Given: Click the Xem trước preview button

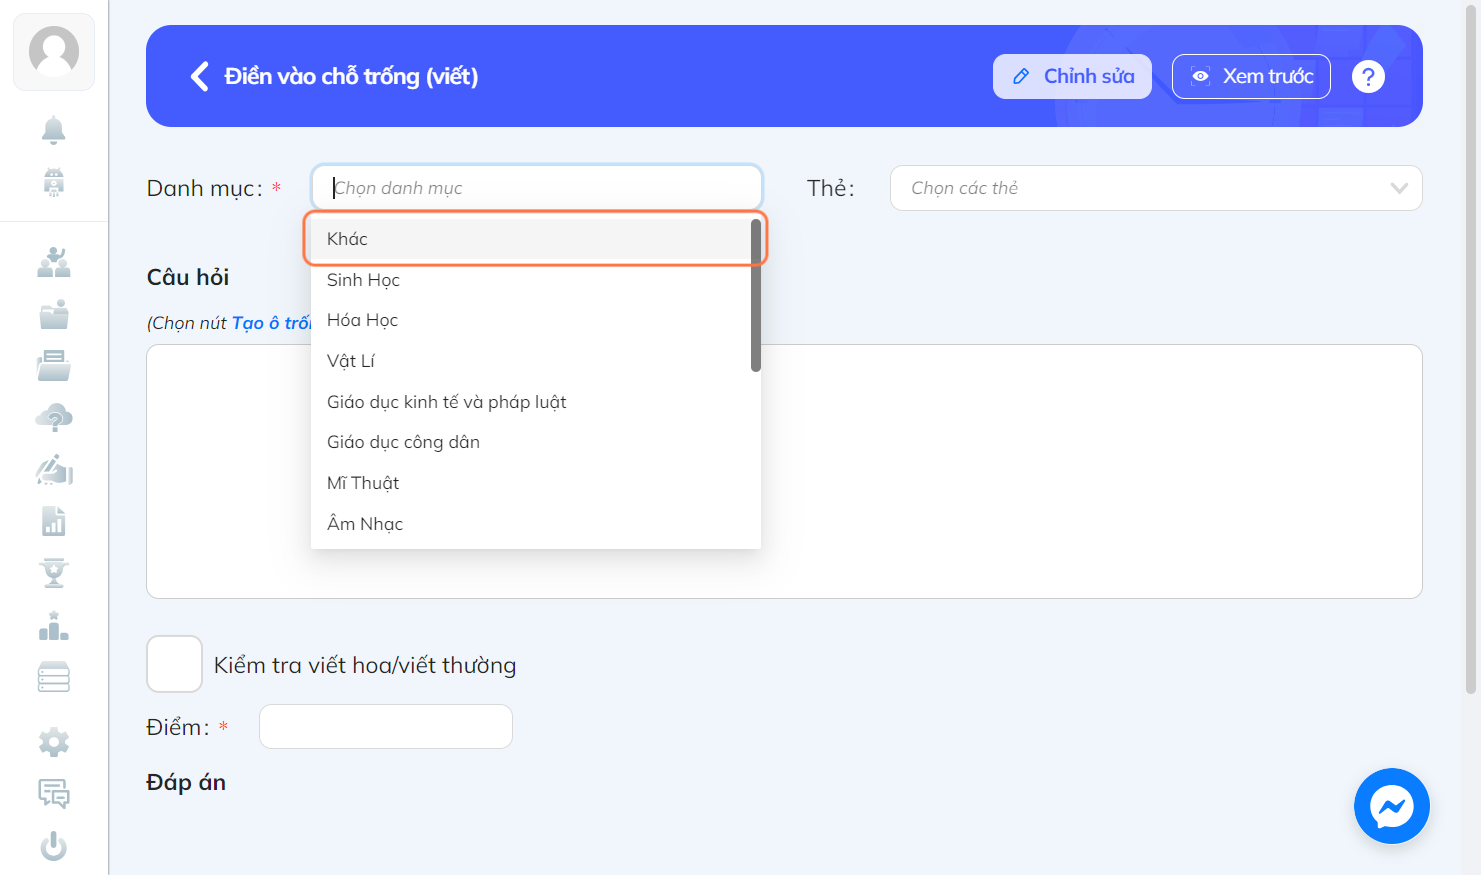Looking at the screenshot, I should click(1251, 76).
